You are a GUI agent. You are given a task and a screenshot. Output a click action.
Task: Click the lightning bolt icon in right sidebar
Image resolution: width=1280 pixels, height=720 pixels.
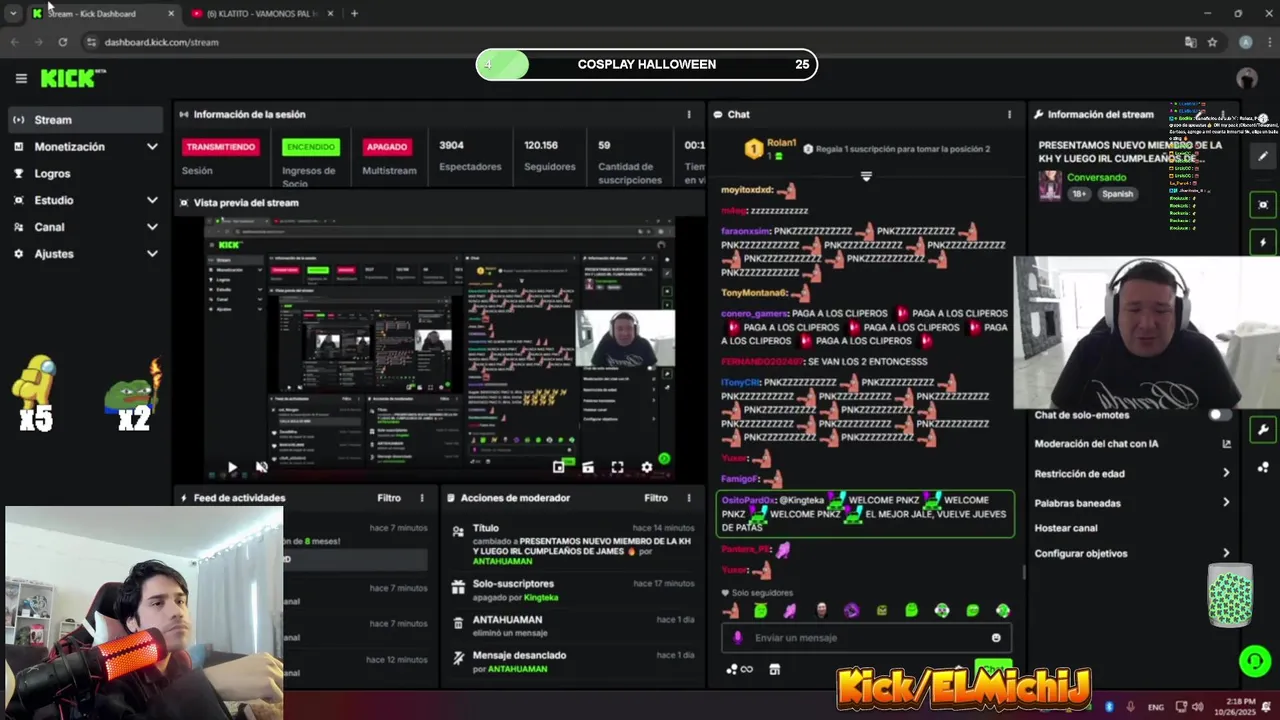point(1263,242)
